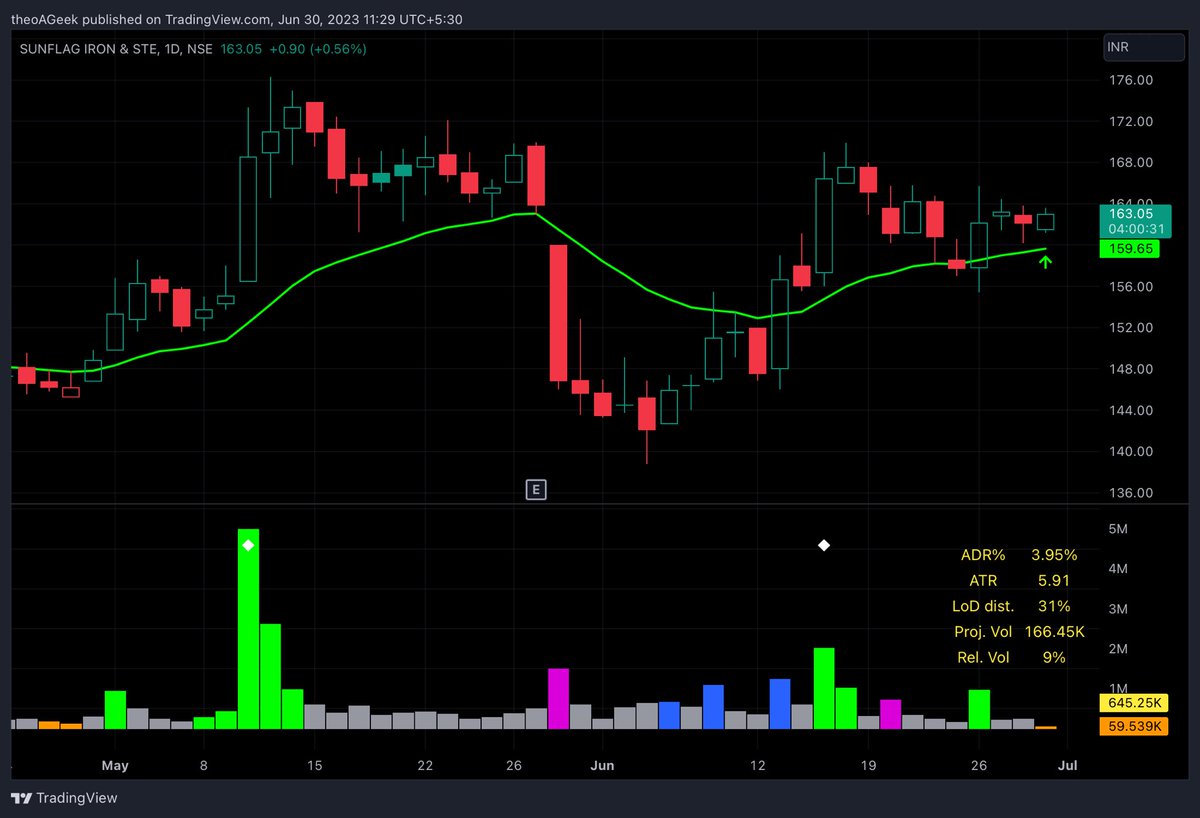Click the SUNFLAG IRON & STE symbol title

pyautogui.click(x=114, y=48)
